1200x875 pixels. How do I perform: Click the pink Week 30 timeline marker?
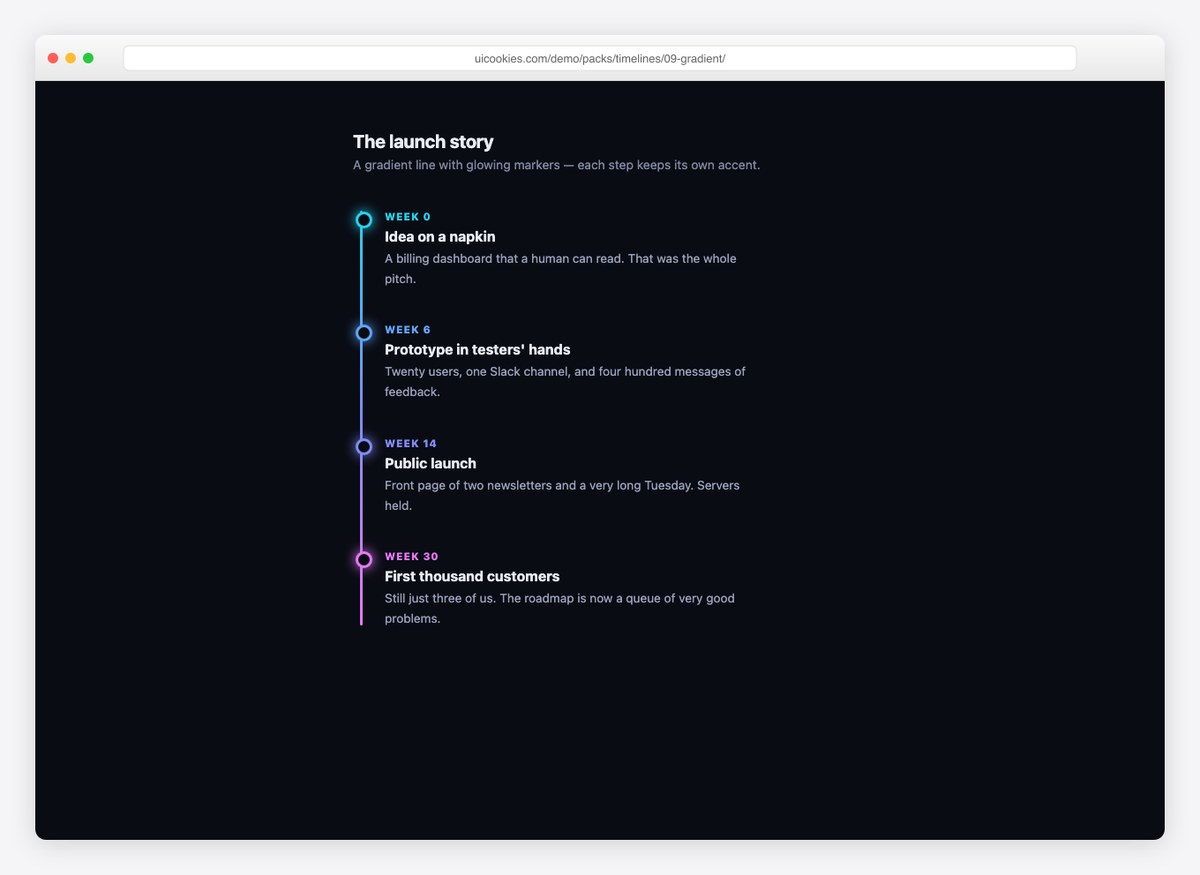coord(364,559)
